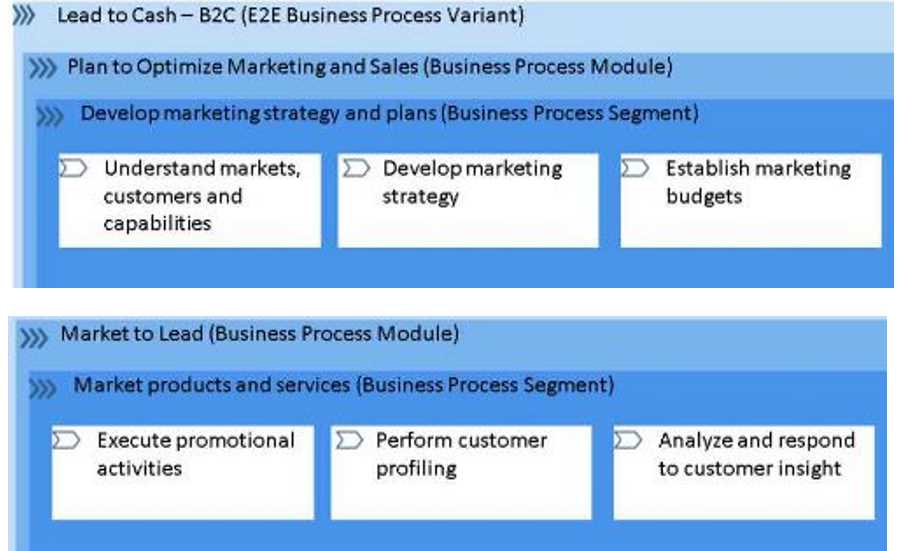Select the Lead to Cash – B2C header text
The image size is (902, 551).
pos(291,16)
